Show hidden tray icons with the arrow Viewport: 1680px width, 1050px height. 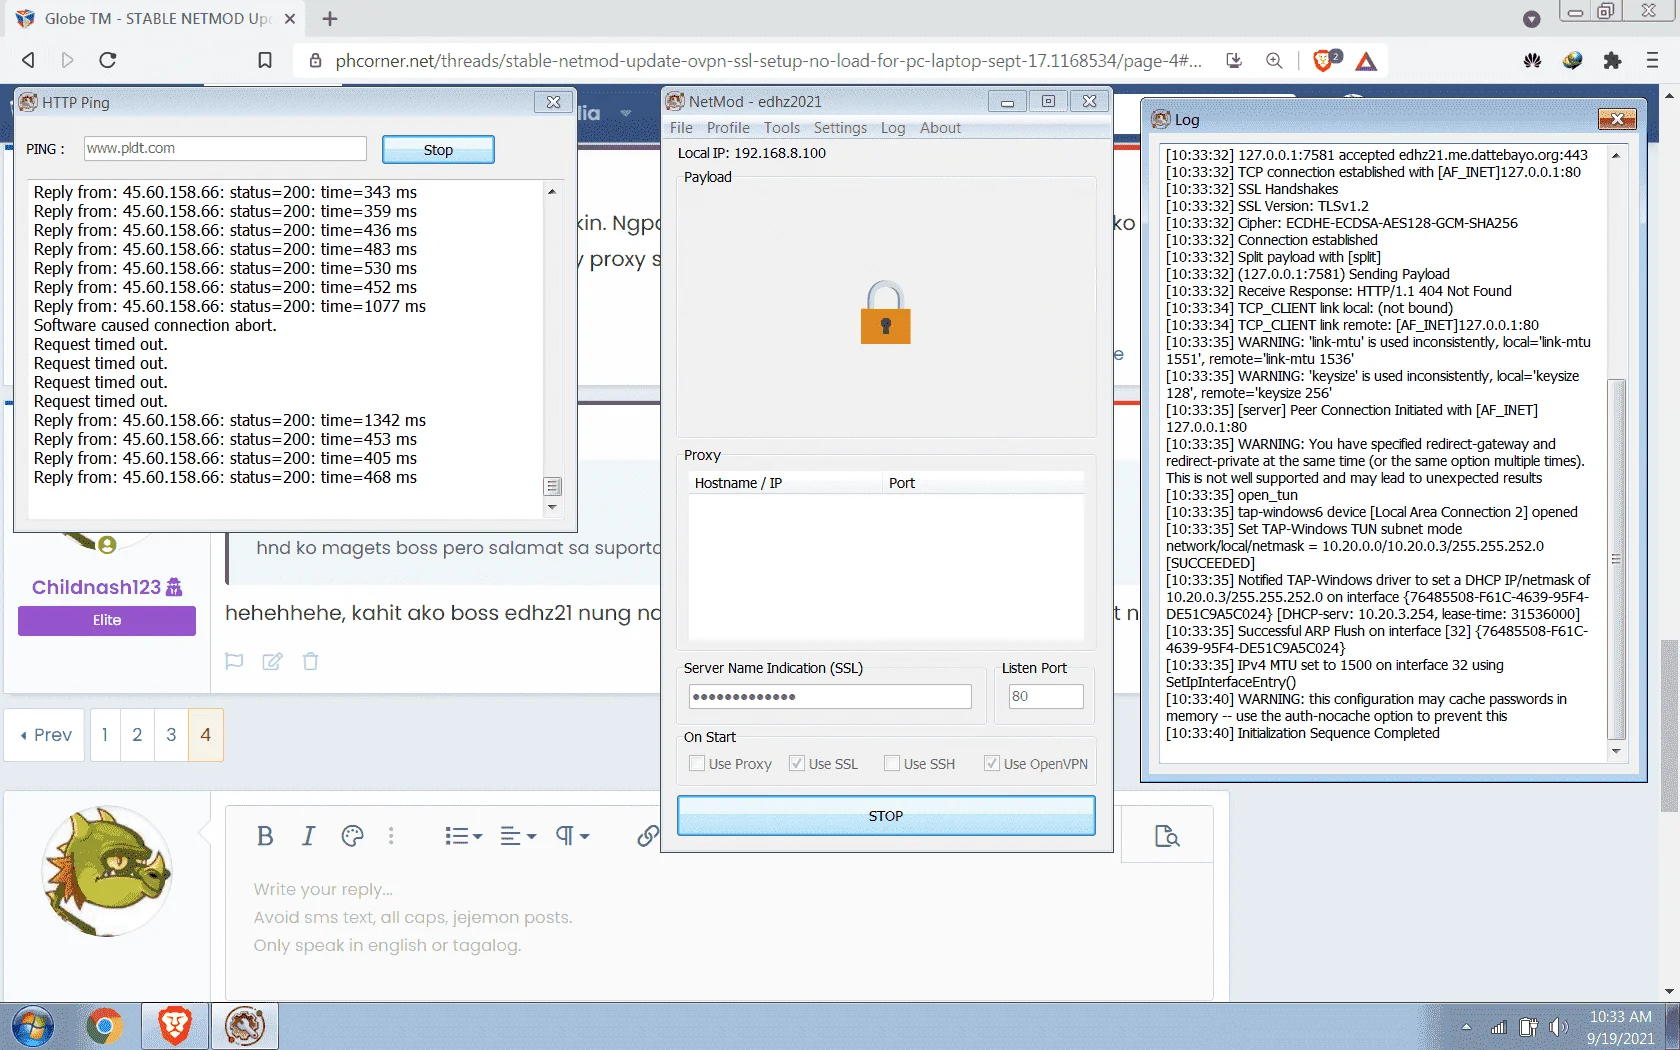point(1466,1027)
